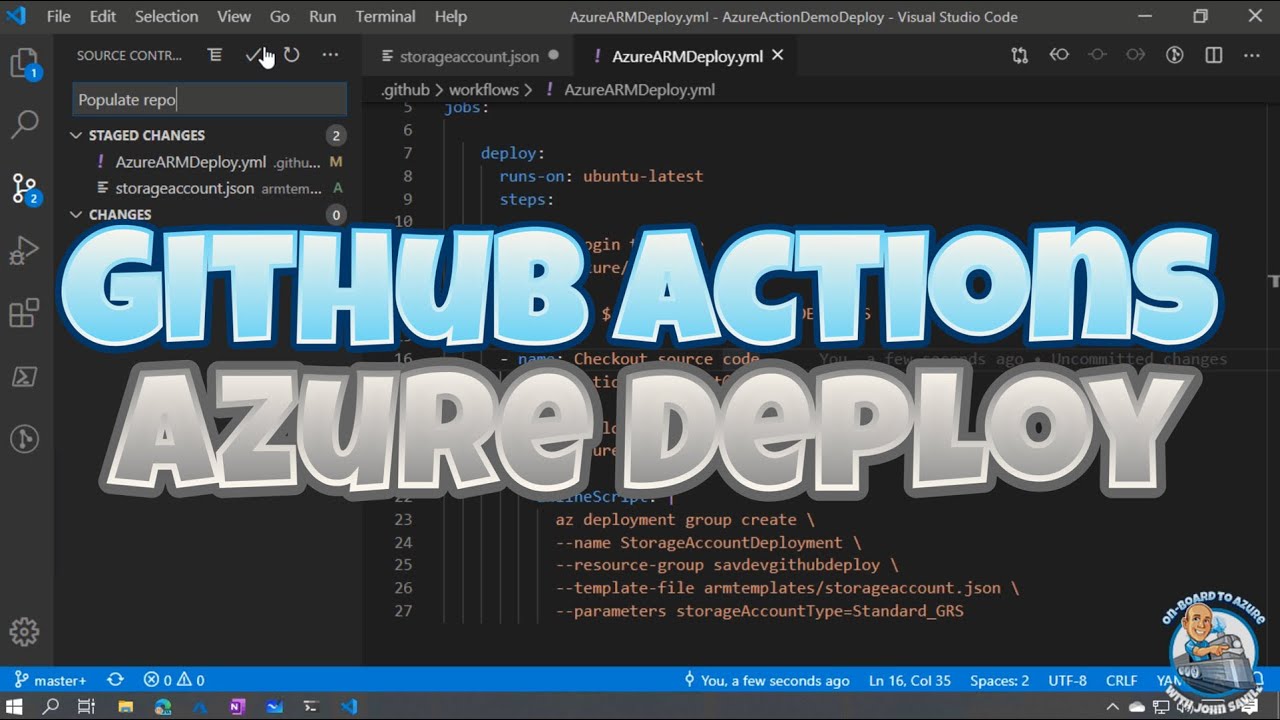
Task: Open Source Control more actions ellipsis
Action: coord(330,55)
